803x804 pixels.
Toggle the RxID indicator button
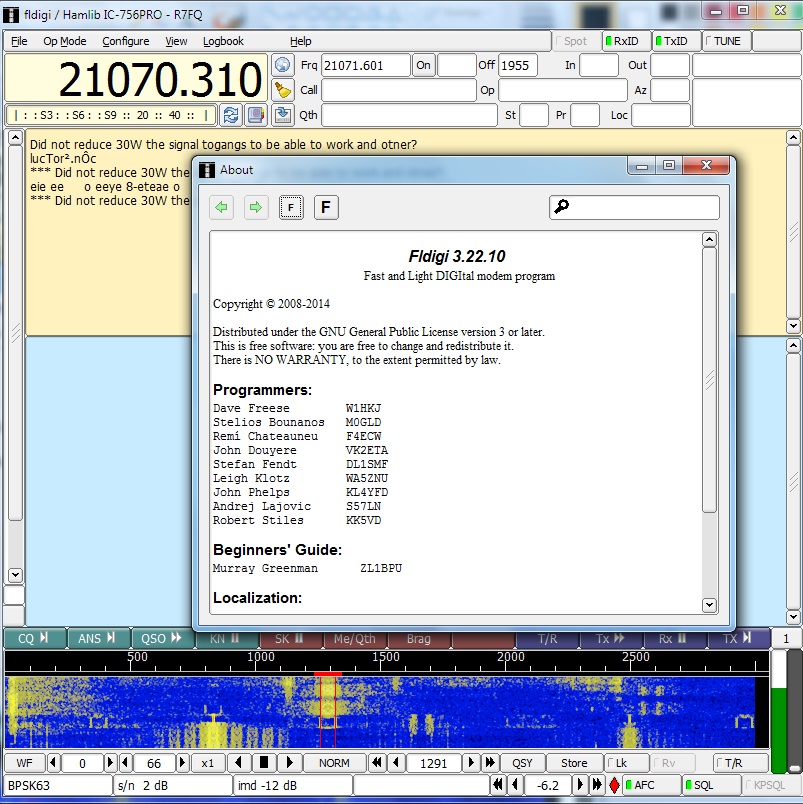[x=625, y=41]
